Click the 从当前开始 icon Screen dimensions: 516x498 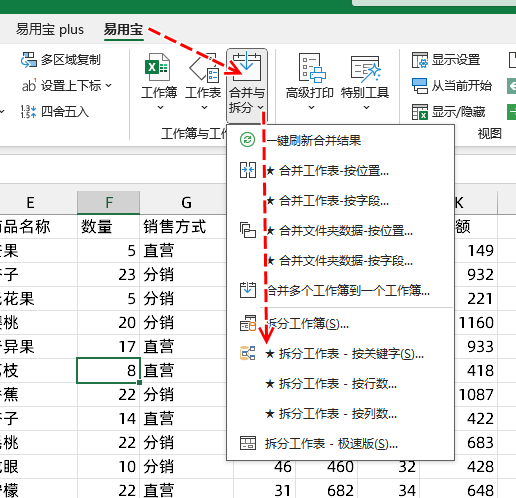click(419, 86)
